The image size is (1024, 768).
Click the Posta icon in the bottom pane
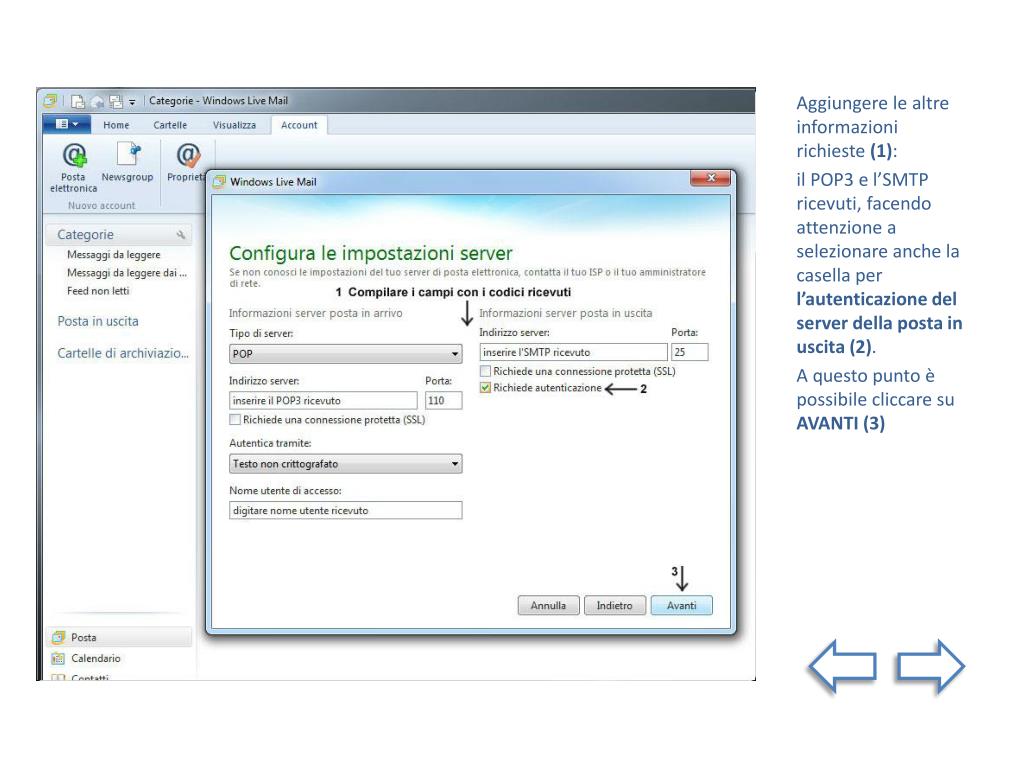coord(58,637)
